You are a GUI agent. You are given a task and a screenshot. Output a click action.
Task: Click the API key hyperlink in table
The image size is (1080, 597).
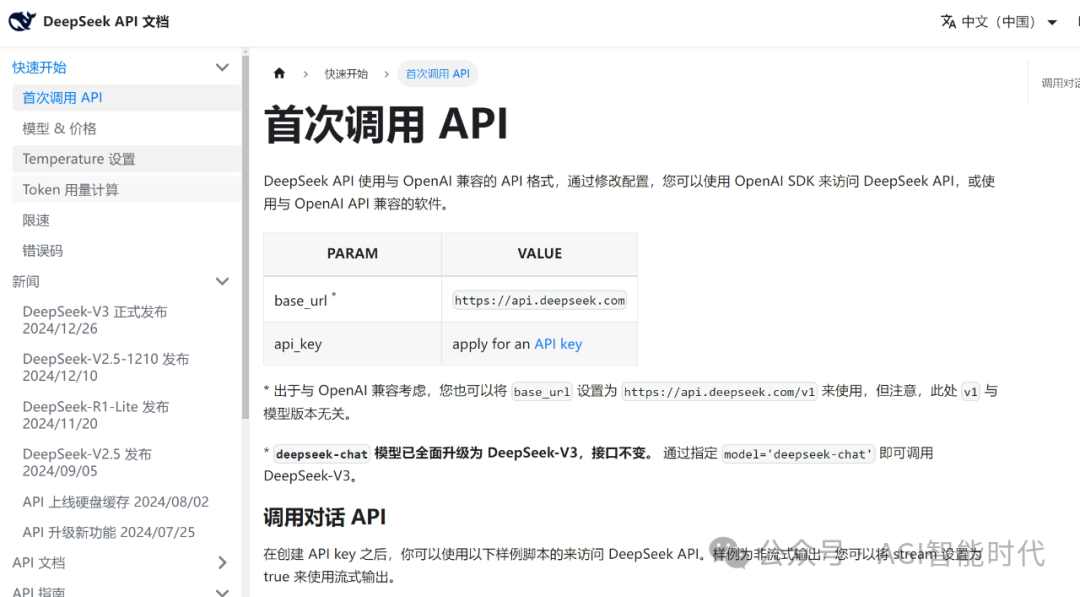pos(558,344)
